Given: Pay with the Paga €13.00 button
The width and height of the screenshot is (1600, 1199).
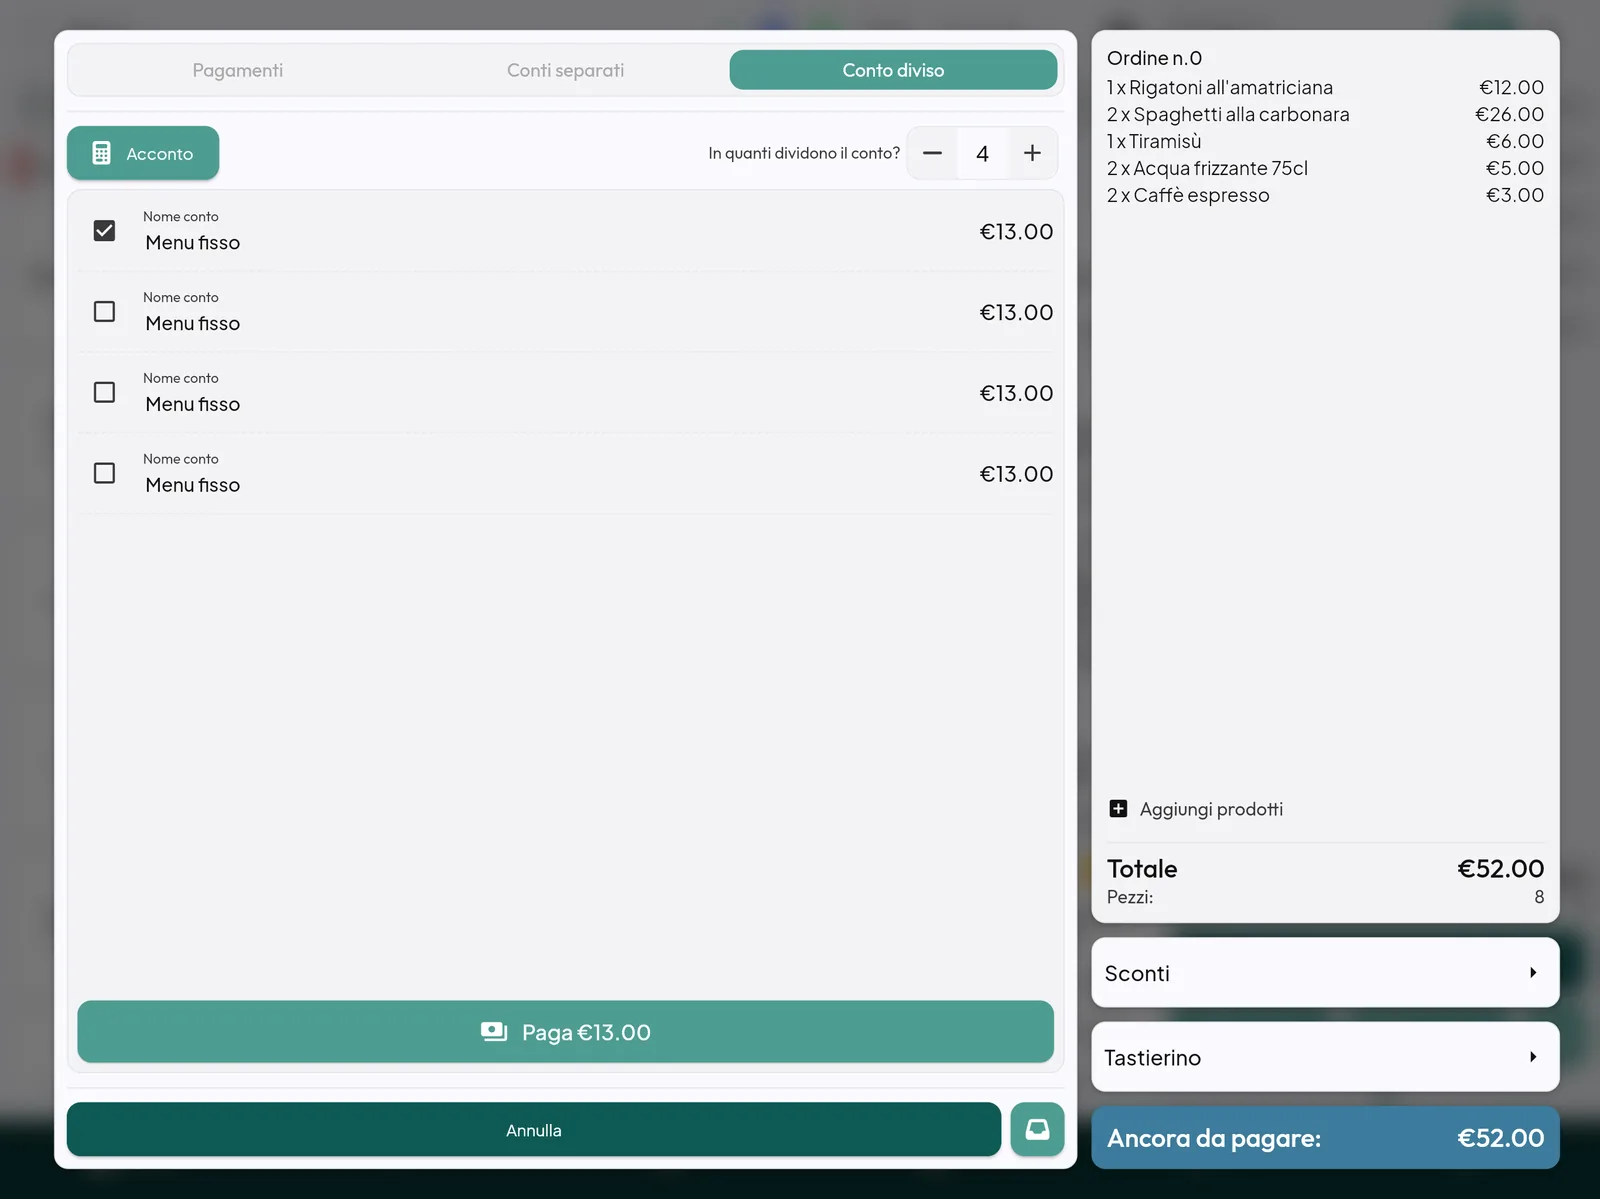Looking at the screenshot, I should pos(565,1032).
